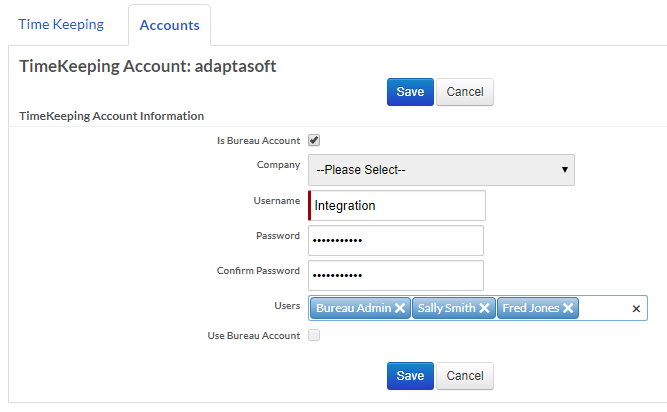Switch to the Time Keeping tab
Image resolution: width=667 pixels, height=412 pixels.
[x=61, y=24]
